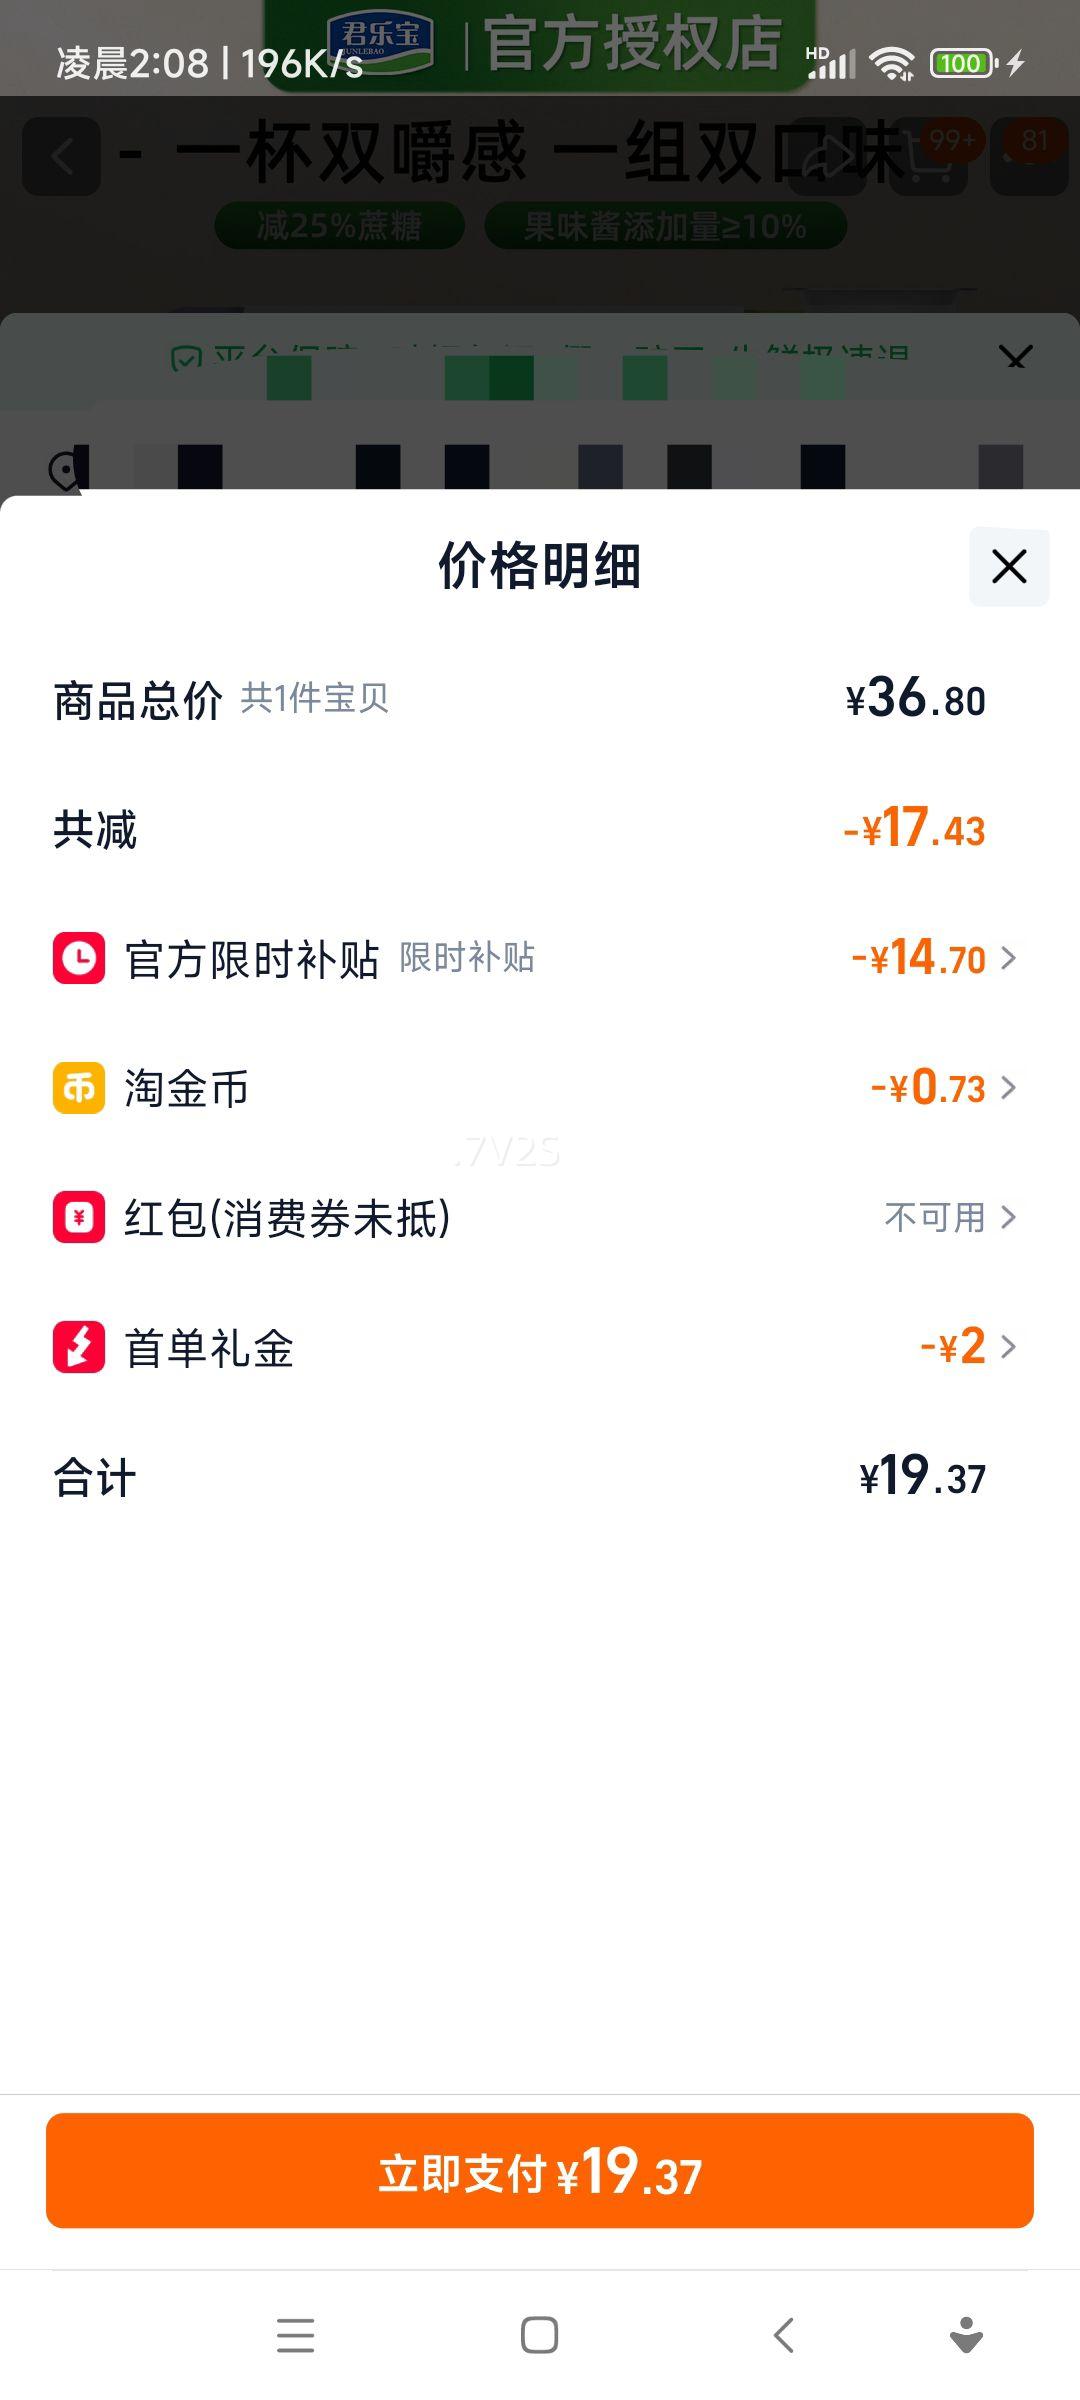The width and height of the screenshot is (1080, 2400).
Task: Tap the red clock 官方限时补贴 icon
Action: click(79, 958)
